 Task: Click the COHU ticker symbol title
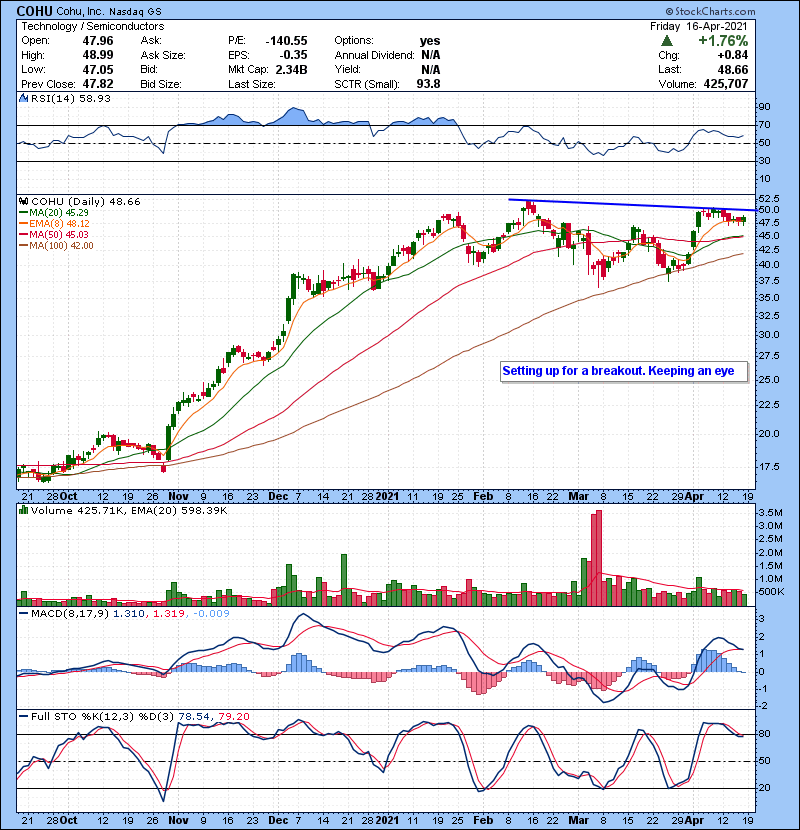point(34,11)
